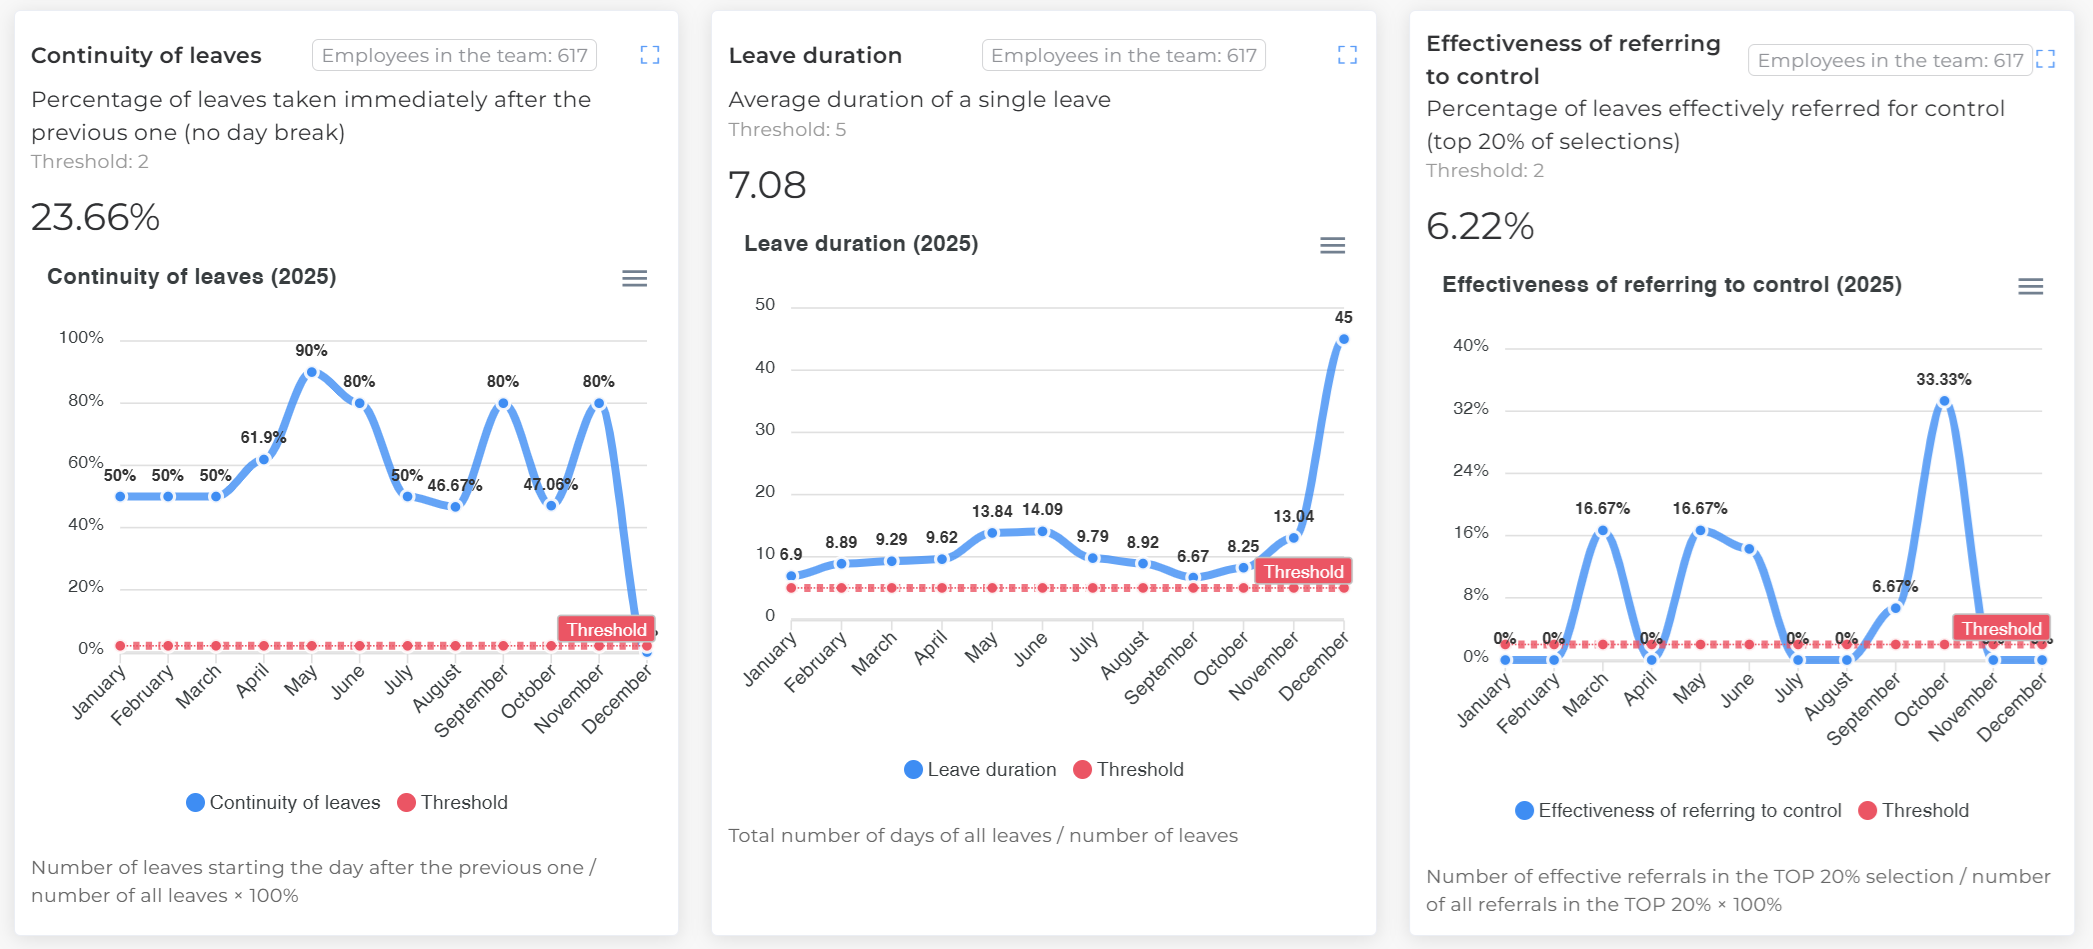Select the December point showing 45
The width and height of the screenshot is (2093, 949).
(1342, 339)
